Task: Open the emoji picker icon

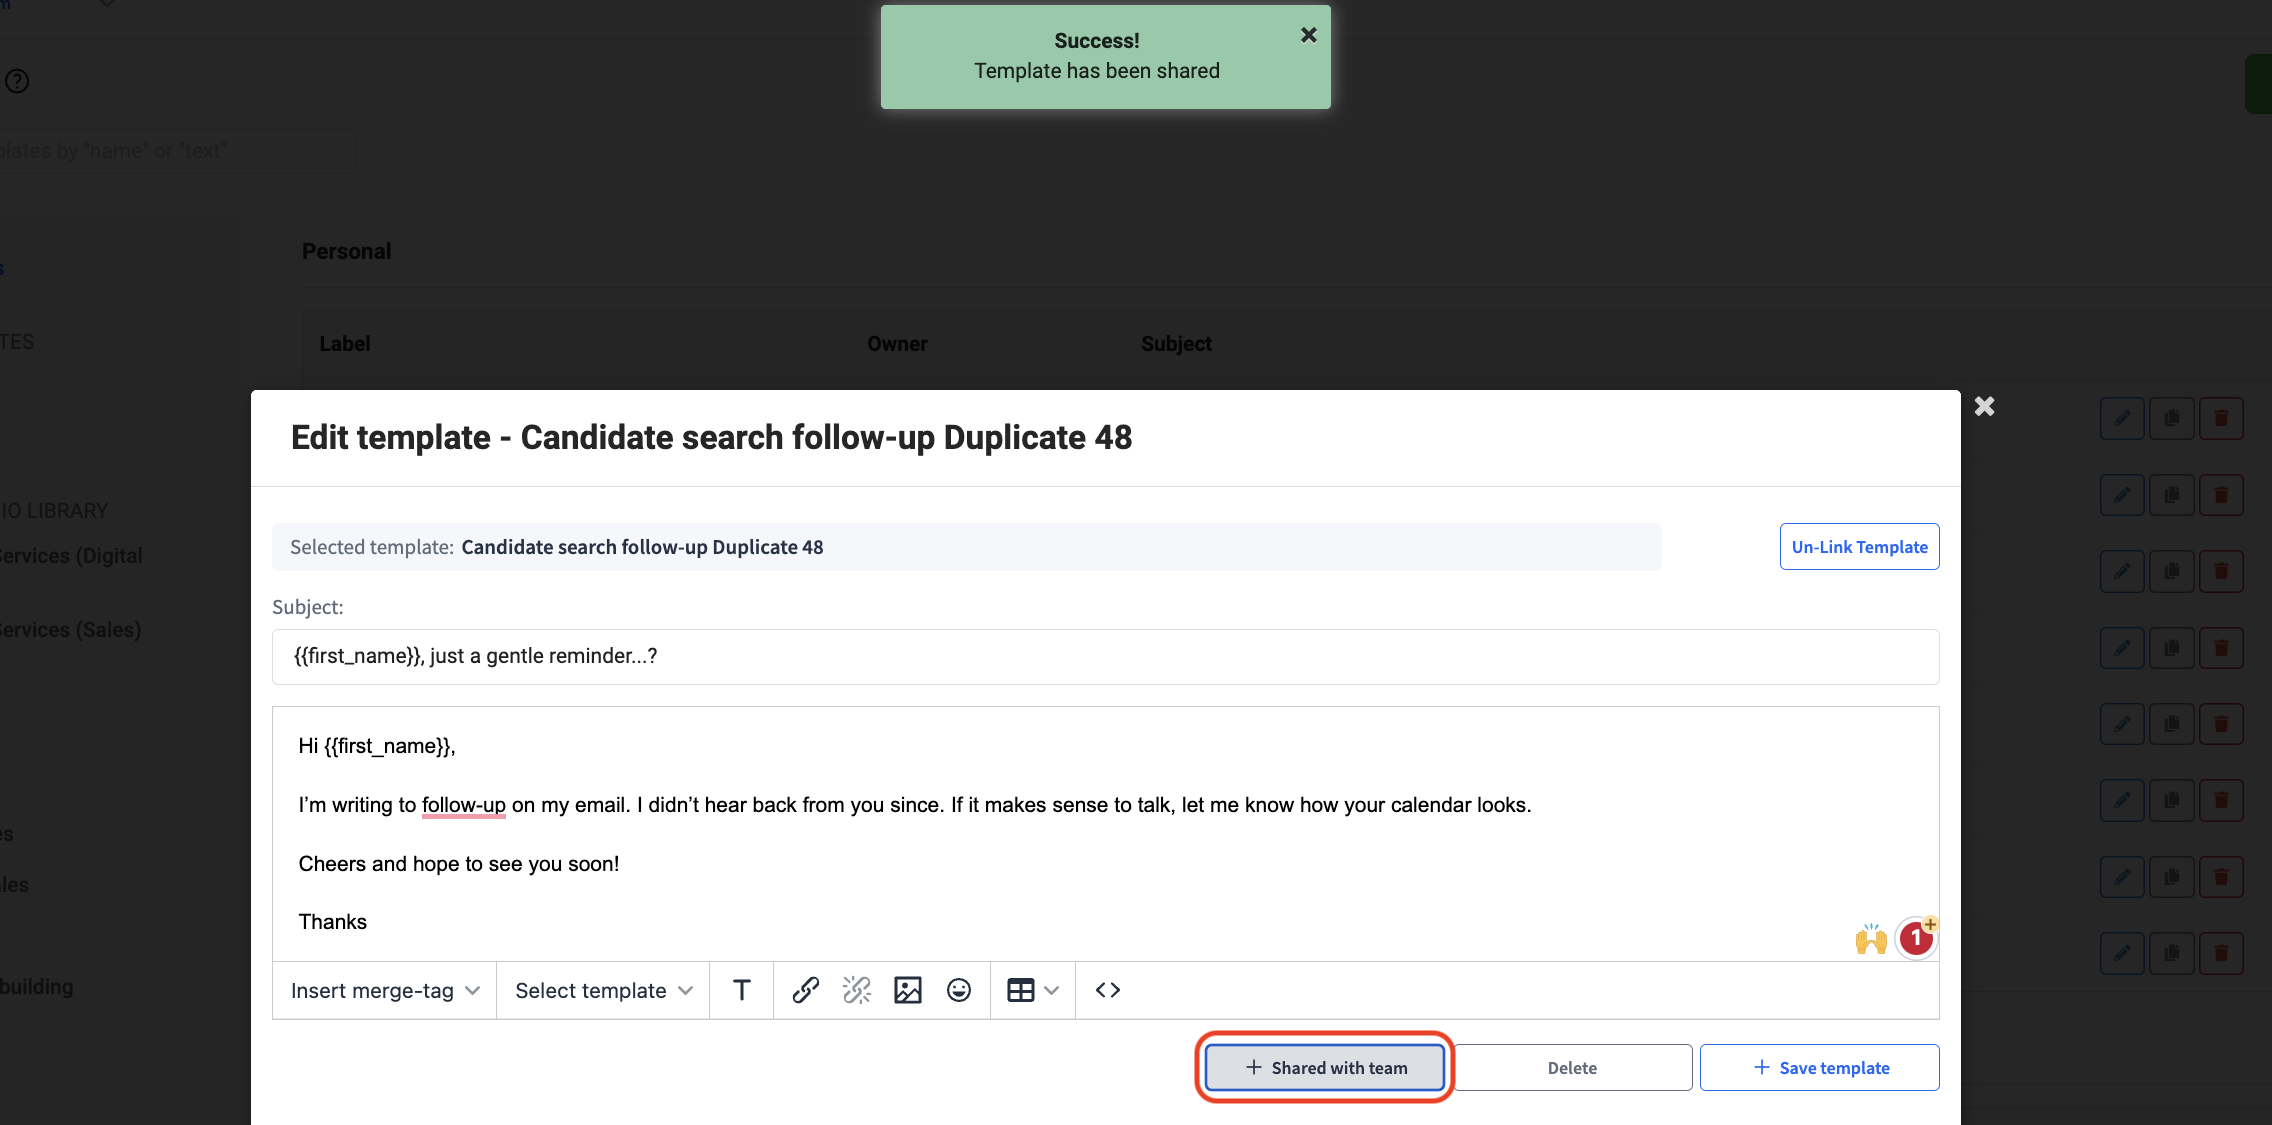Action: pos(959,990)
